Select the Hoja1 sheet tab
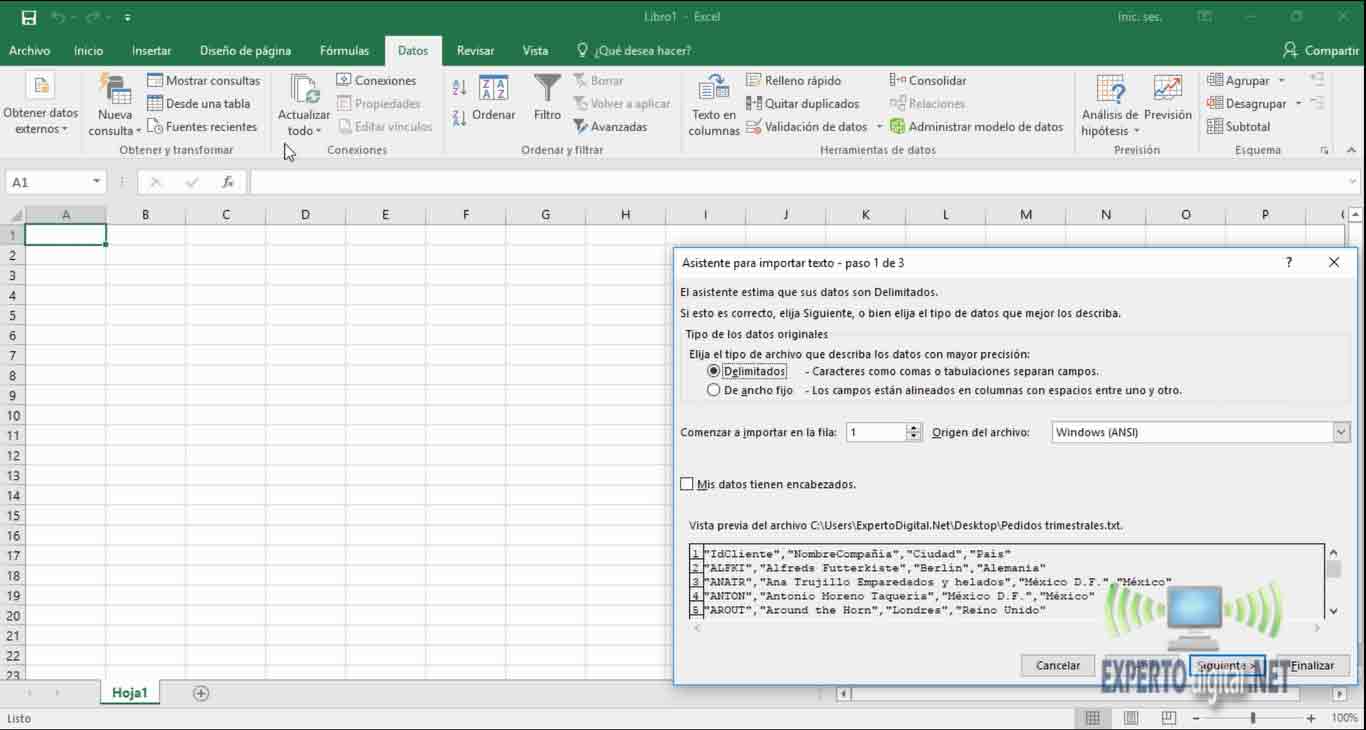 click(129, 691)
